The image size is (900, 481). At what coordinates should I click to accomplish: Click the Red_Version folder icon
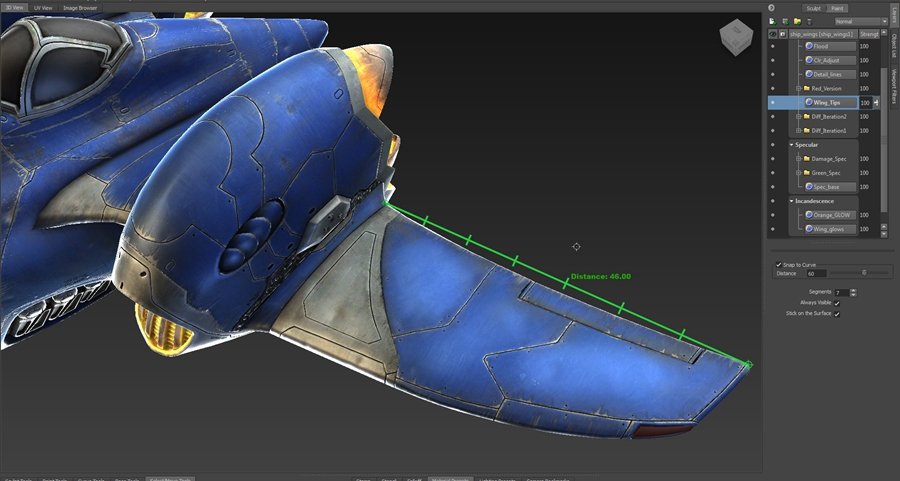pyautogui.click(x=806, y=88)
